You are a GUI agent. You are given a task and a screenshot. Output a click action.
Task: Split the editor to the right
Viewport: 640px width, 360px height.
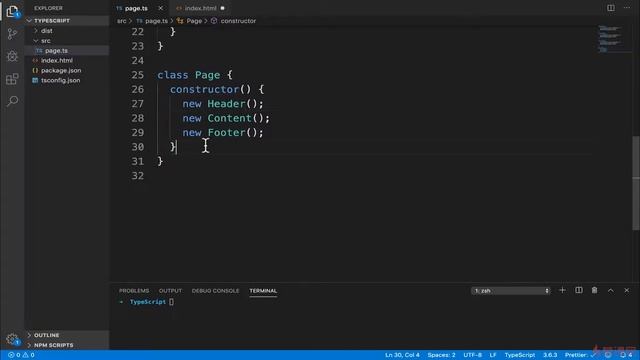(x=611, y=8)
